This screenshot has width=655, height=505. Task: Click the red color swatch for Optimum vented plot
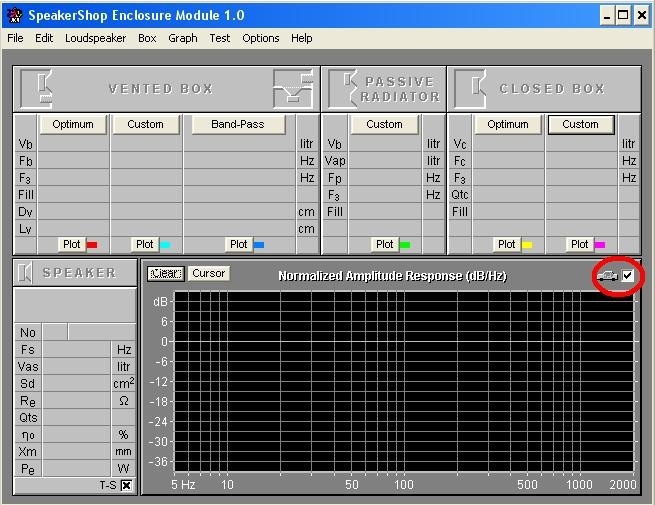point(92,245)
